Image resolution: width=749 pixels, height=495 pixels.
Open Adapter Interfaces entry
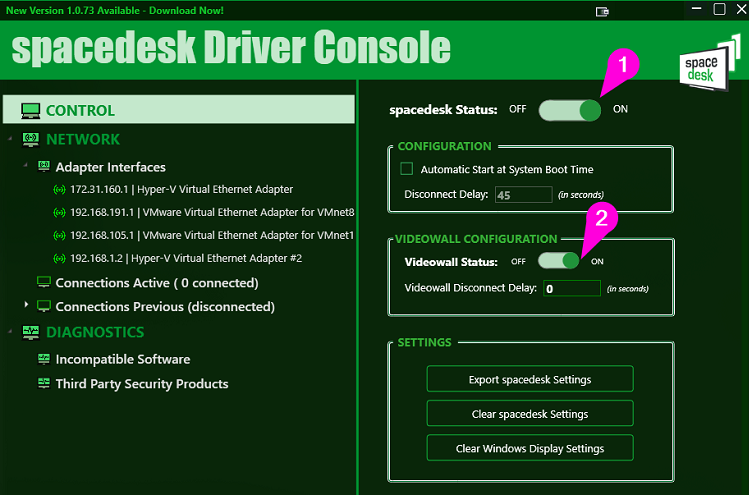click(111, 167)
